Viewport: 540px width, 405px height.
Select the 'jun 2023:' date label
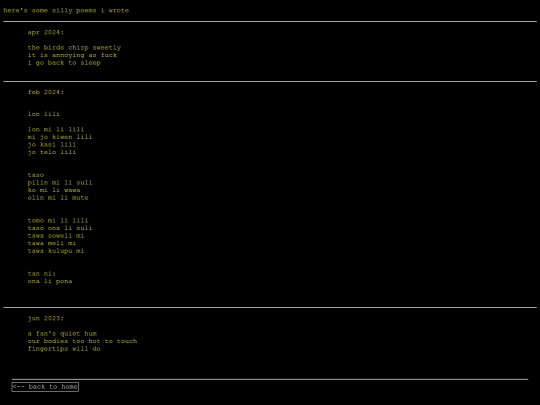[x=46, y=318]
